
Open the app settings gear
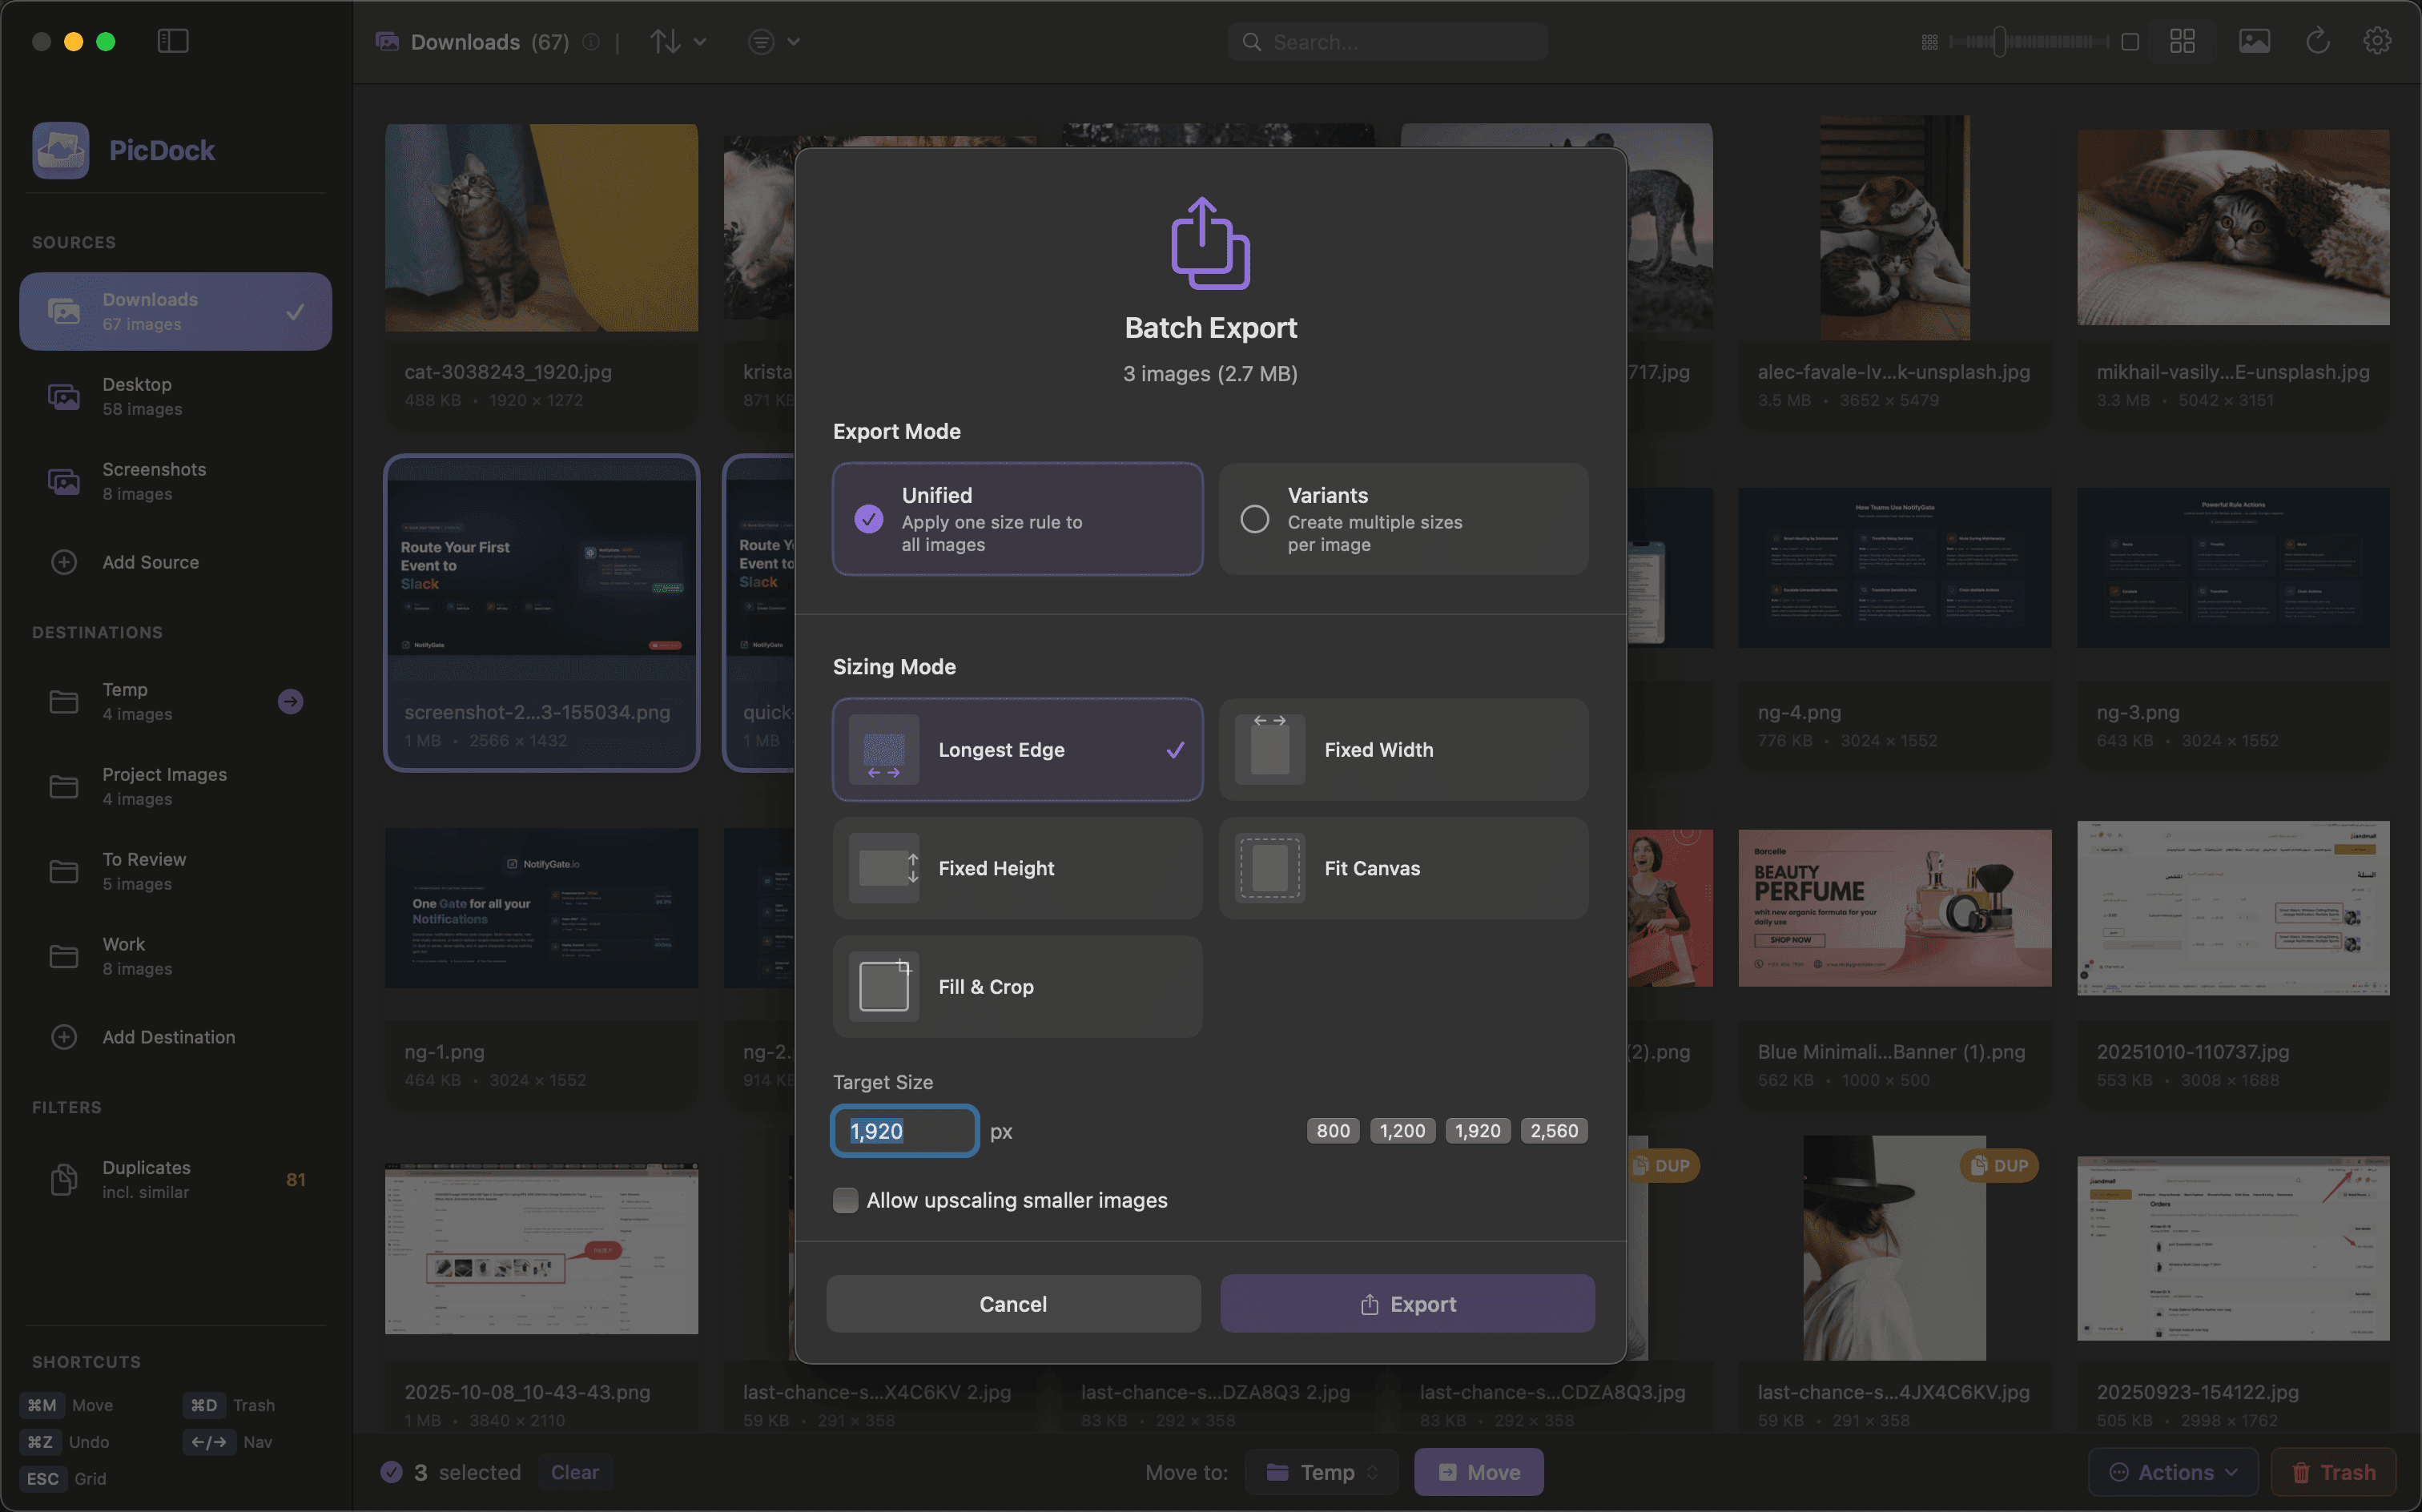[x=2377, y=41]
